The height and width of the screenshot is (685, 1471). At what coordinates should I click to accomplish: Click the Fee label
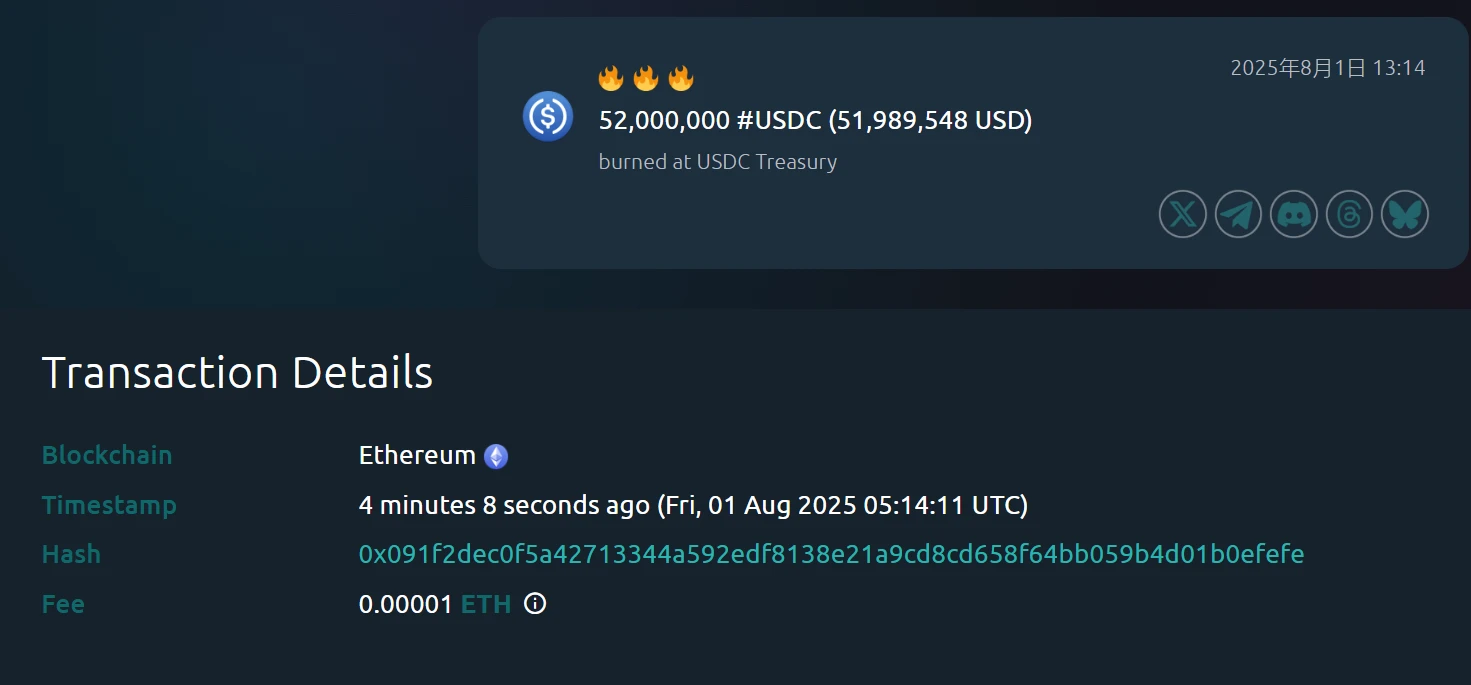[x=63, y=604]
